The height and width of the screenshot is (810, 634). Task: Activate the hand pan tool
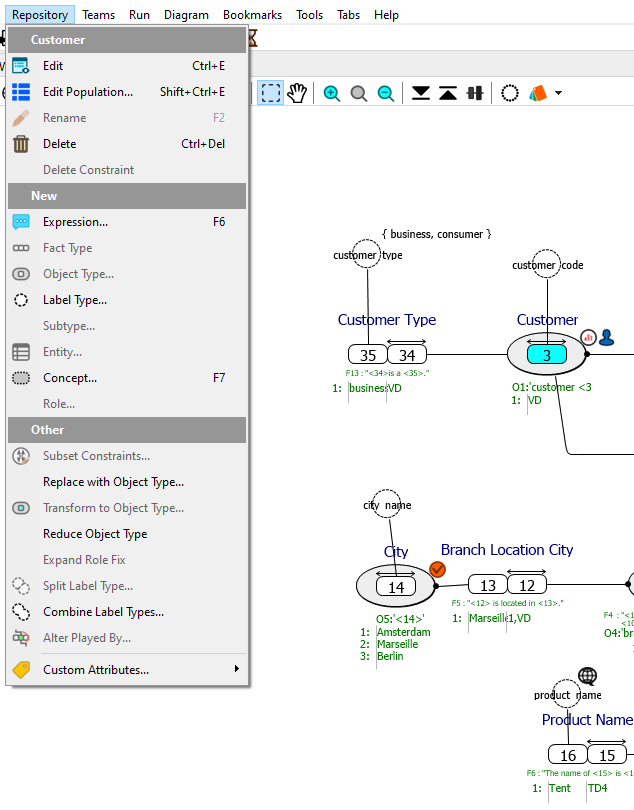coord(297,93)
